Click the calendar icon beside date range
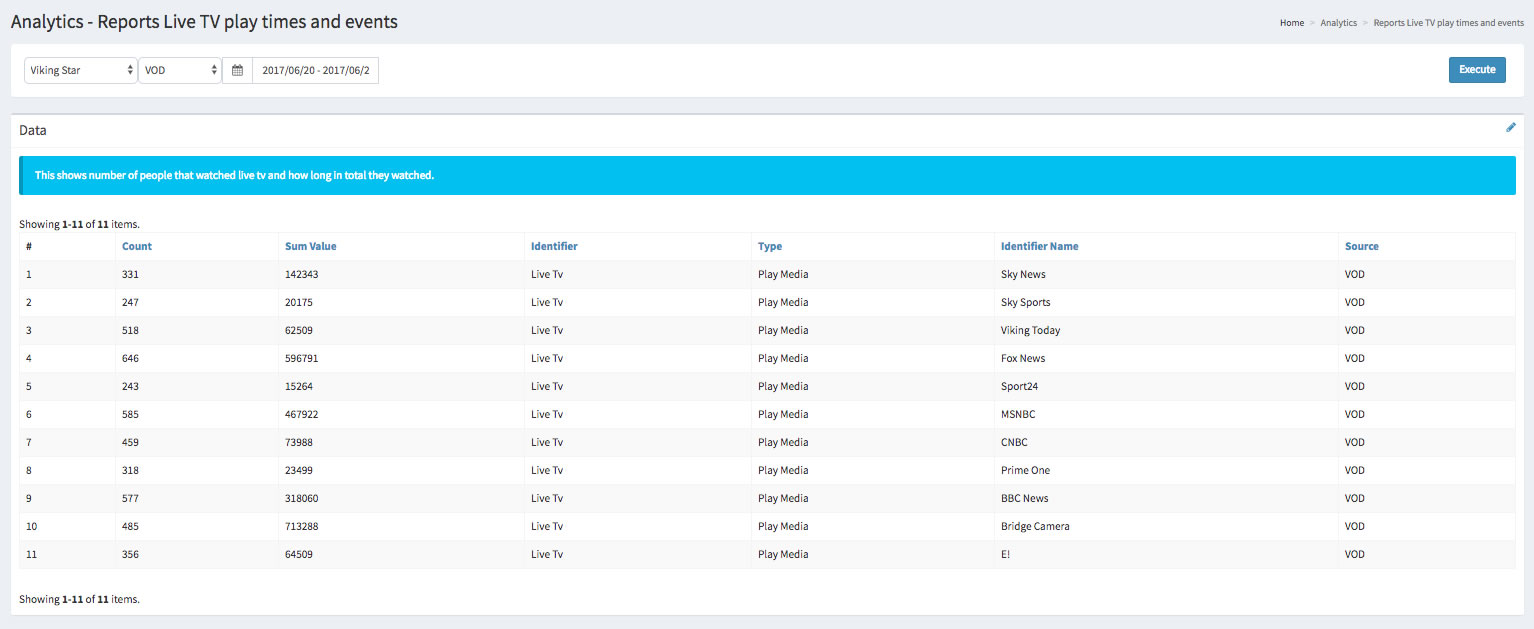1534x629 pixels. point(237,71)
